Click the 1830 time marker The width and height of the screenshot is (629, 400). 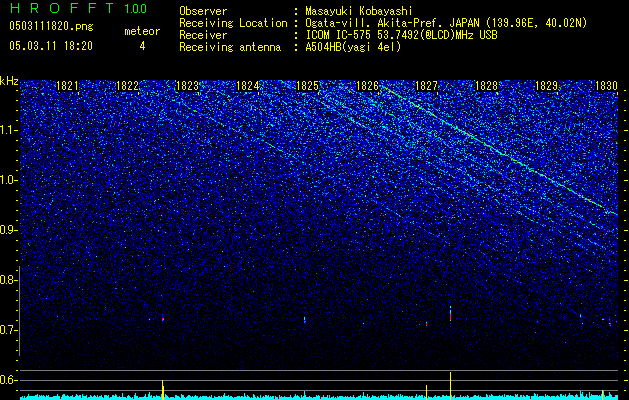[x=606, y=86]
